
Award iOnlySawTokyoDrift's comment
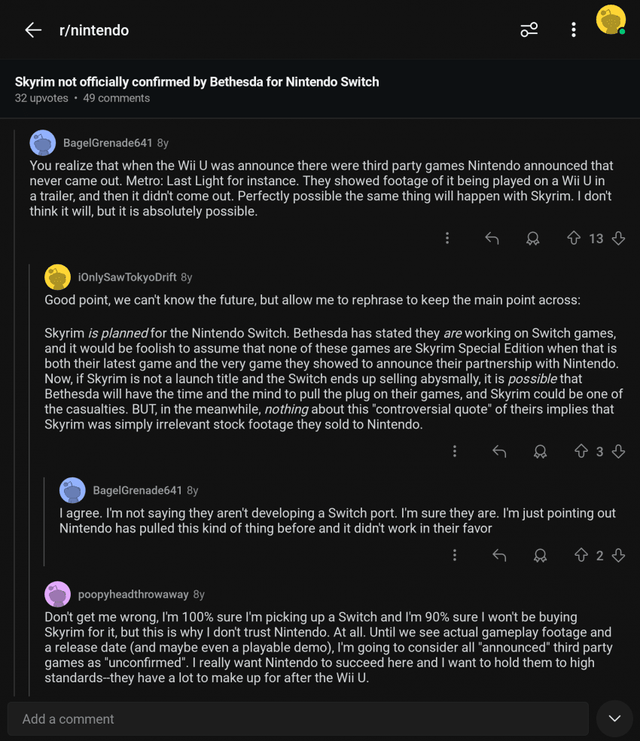[x=541, y=451]
